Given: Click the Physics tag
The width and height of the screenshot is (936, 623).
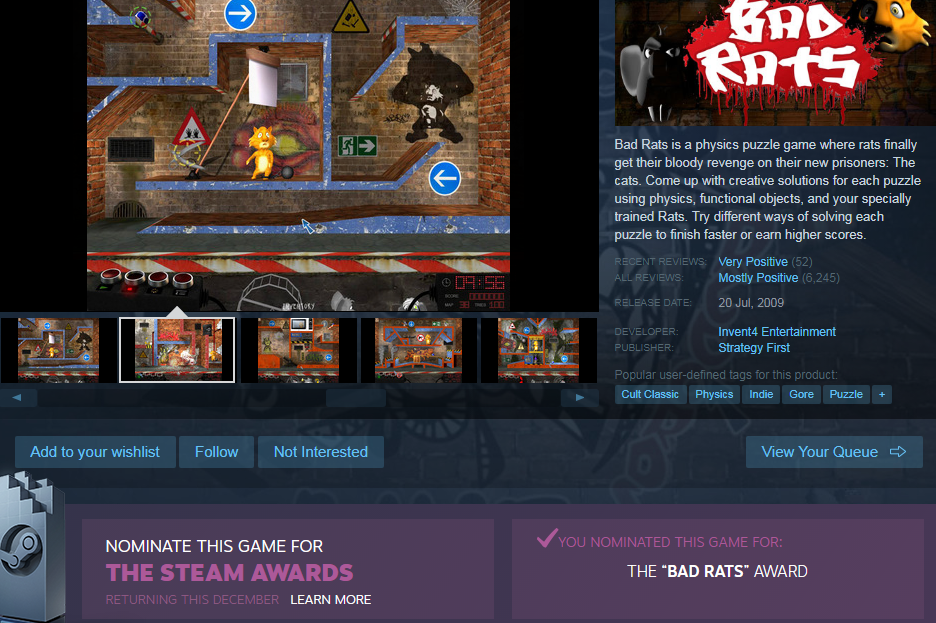Looking at the screenshot, I should tap(714, 394).
